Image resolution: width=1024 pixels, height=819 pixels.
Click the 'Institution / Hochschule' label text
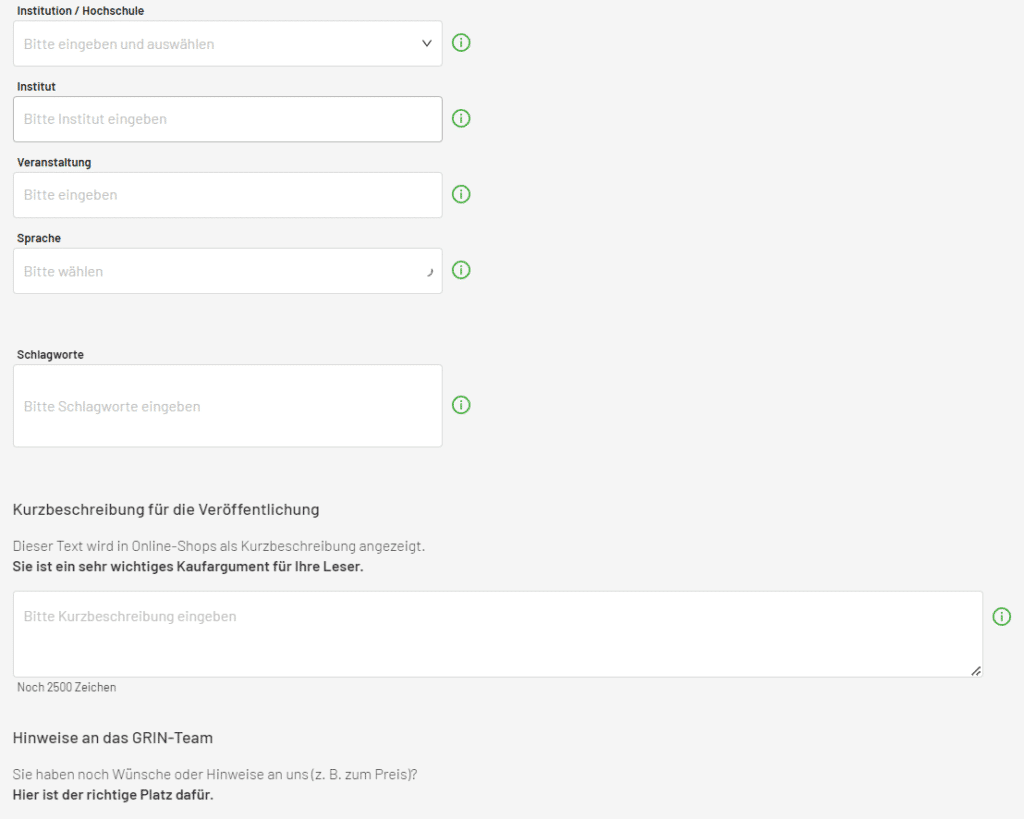[x=80, y=11]
